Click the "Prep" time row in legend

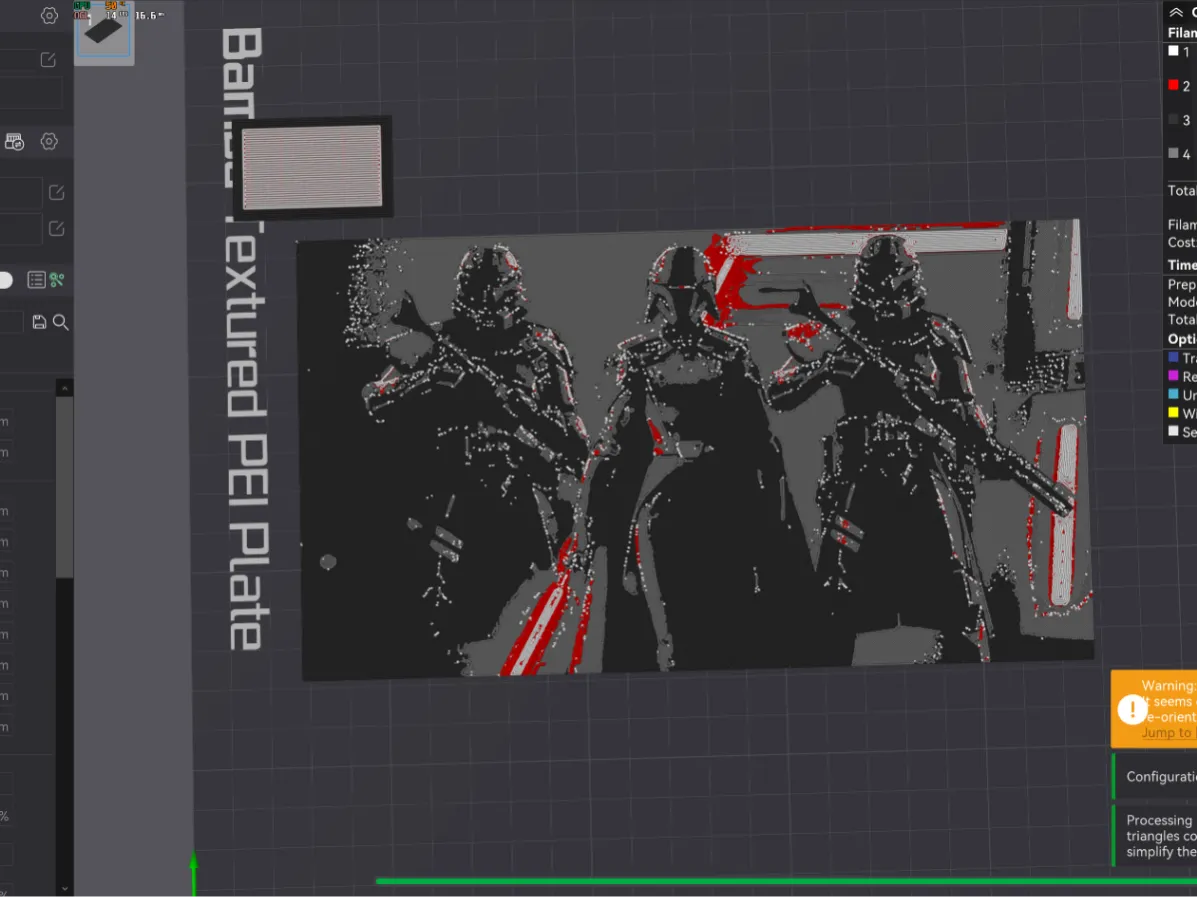coord(1182,284)
